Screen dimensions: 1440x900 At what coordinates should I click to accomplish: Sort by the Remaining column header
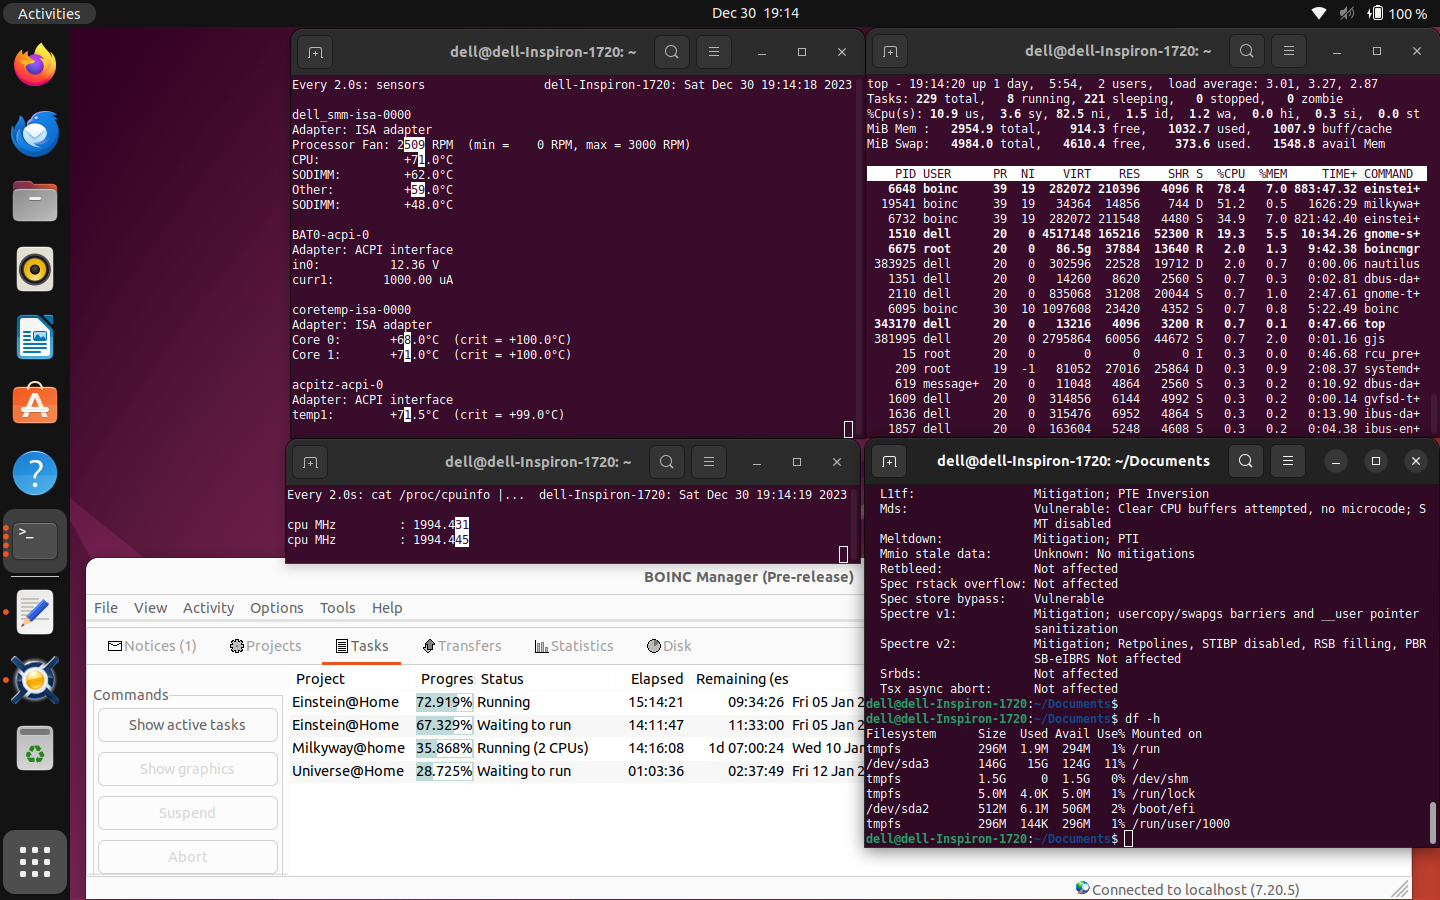coord(742,679)
